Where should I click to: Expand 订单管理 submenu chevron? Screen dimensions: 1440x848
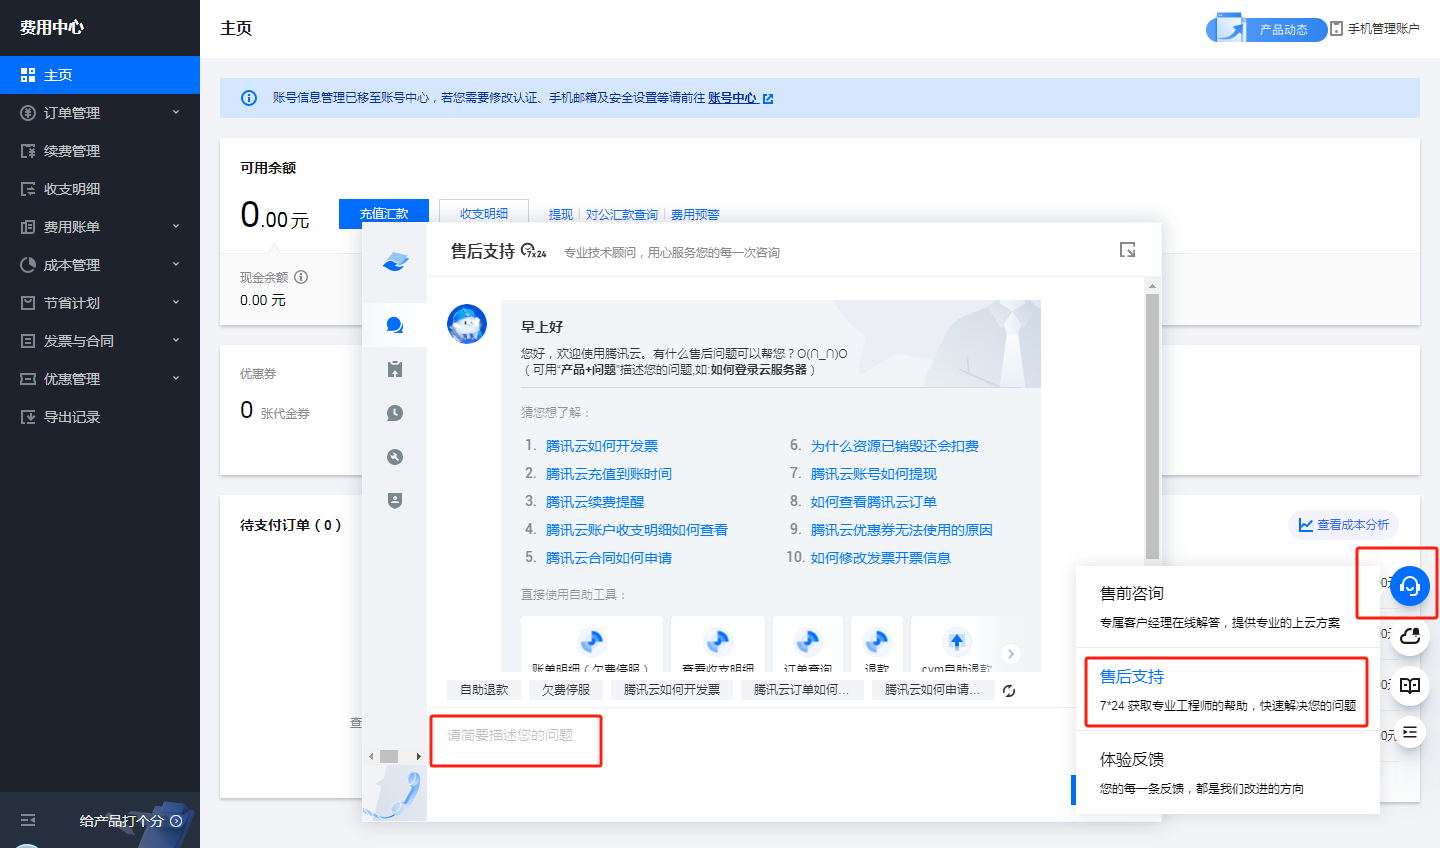point(176,112)
